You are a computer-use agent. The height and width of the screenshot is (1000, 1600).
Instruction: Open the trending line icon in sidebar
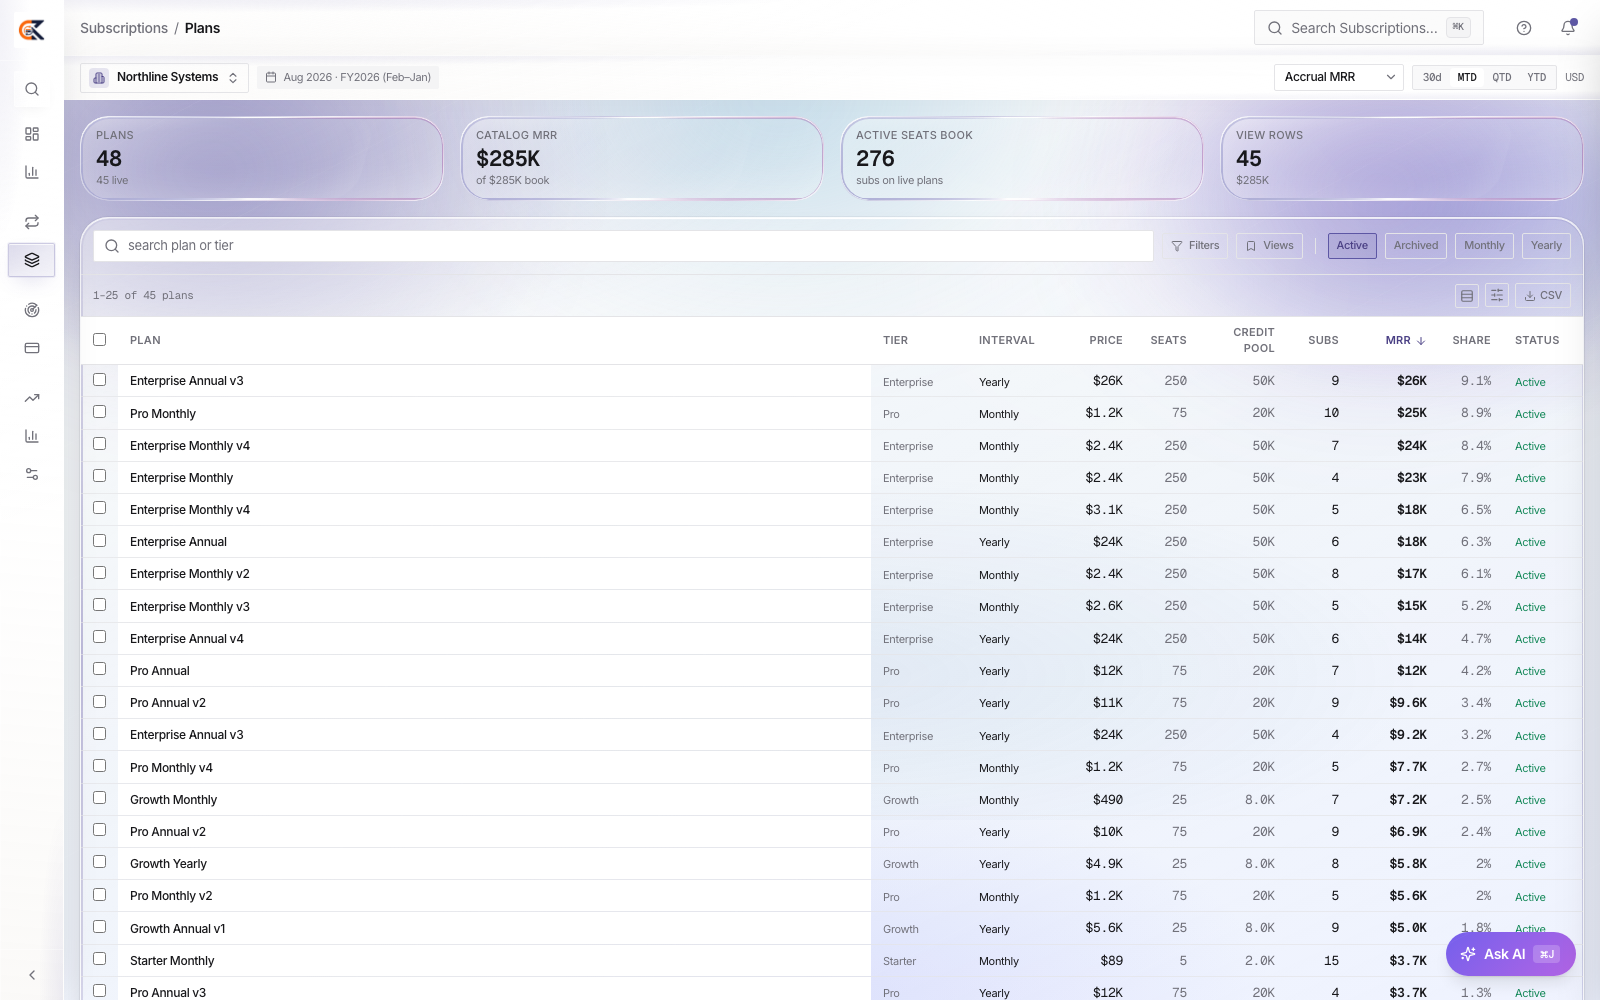coord(32,398)
